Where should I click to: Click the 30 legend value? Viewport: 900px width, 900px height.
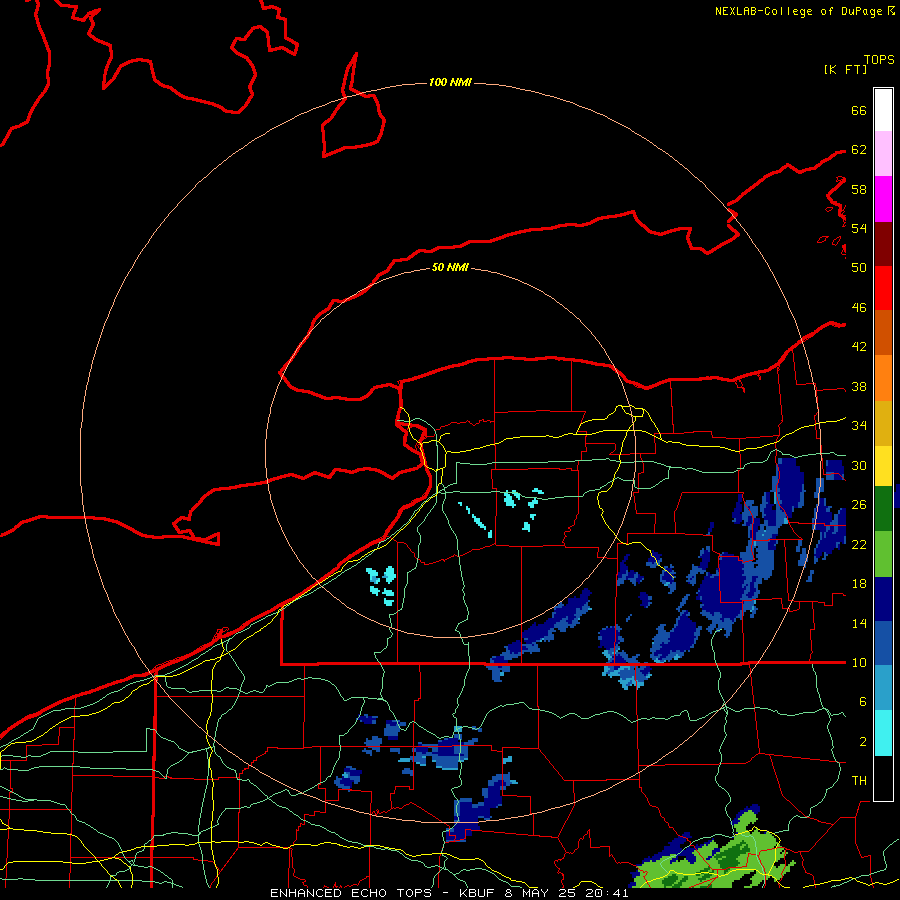(x=859, y=465)
